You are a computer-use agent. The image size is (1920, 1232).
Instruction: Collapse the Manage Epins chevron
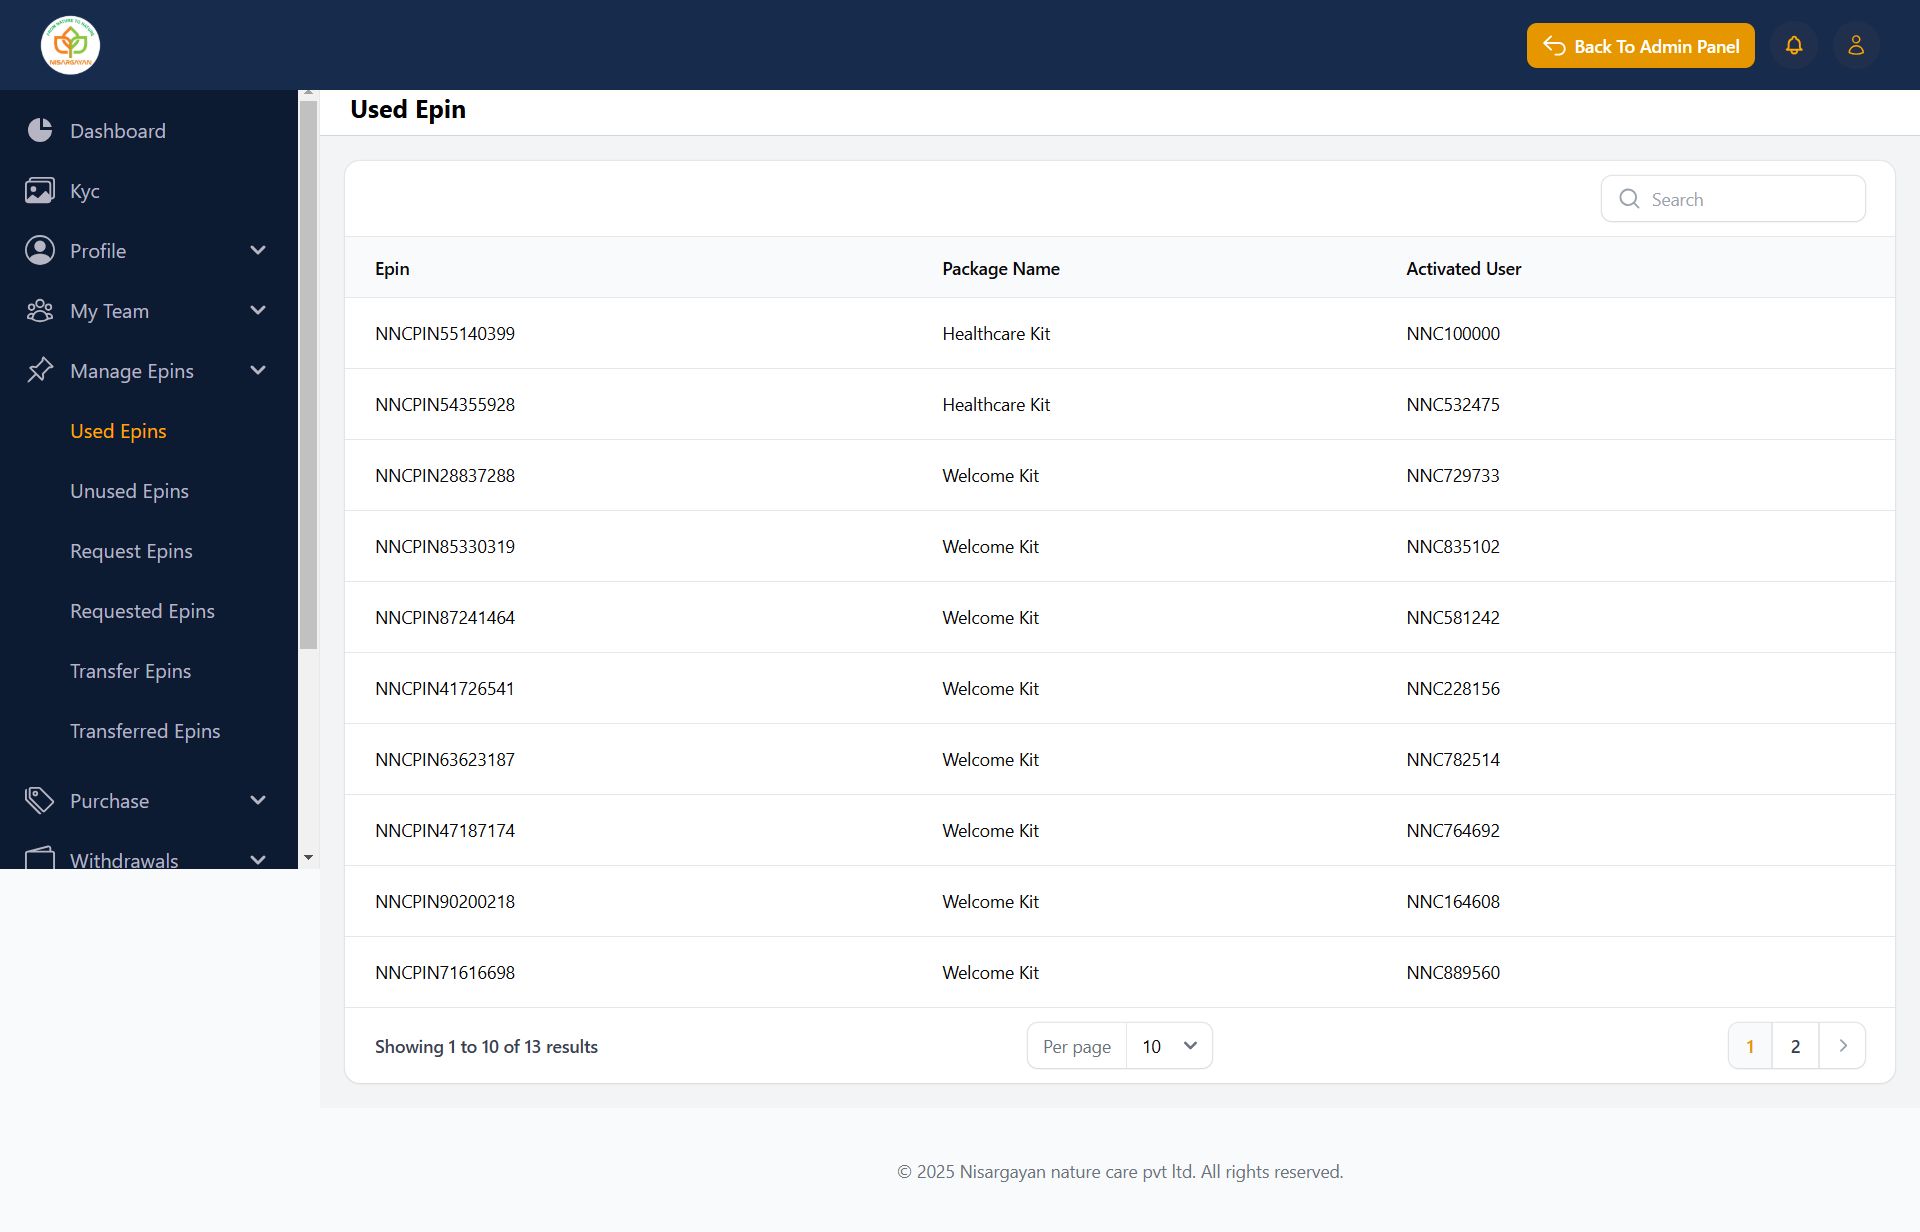point(258,370)
